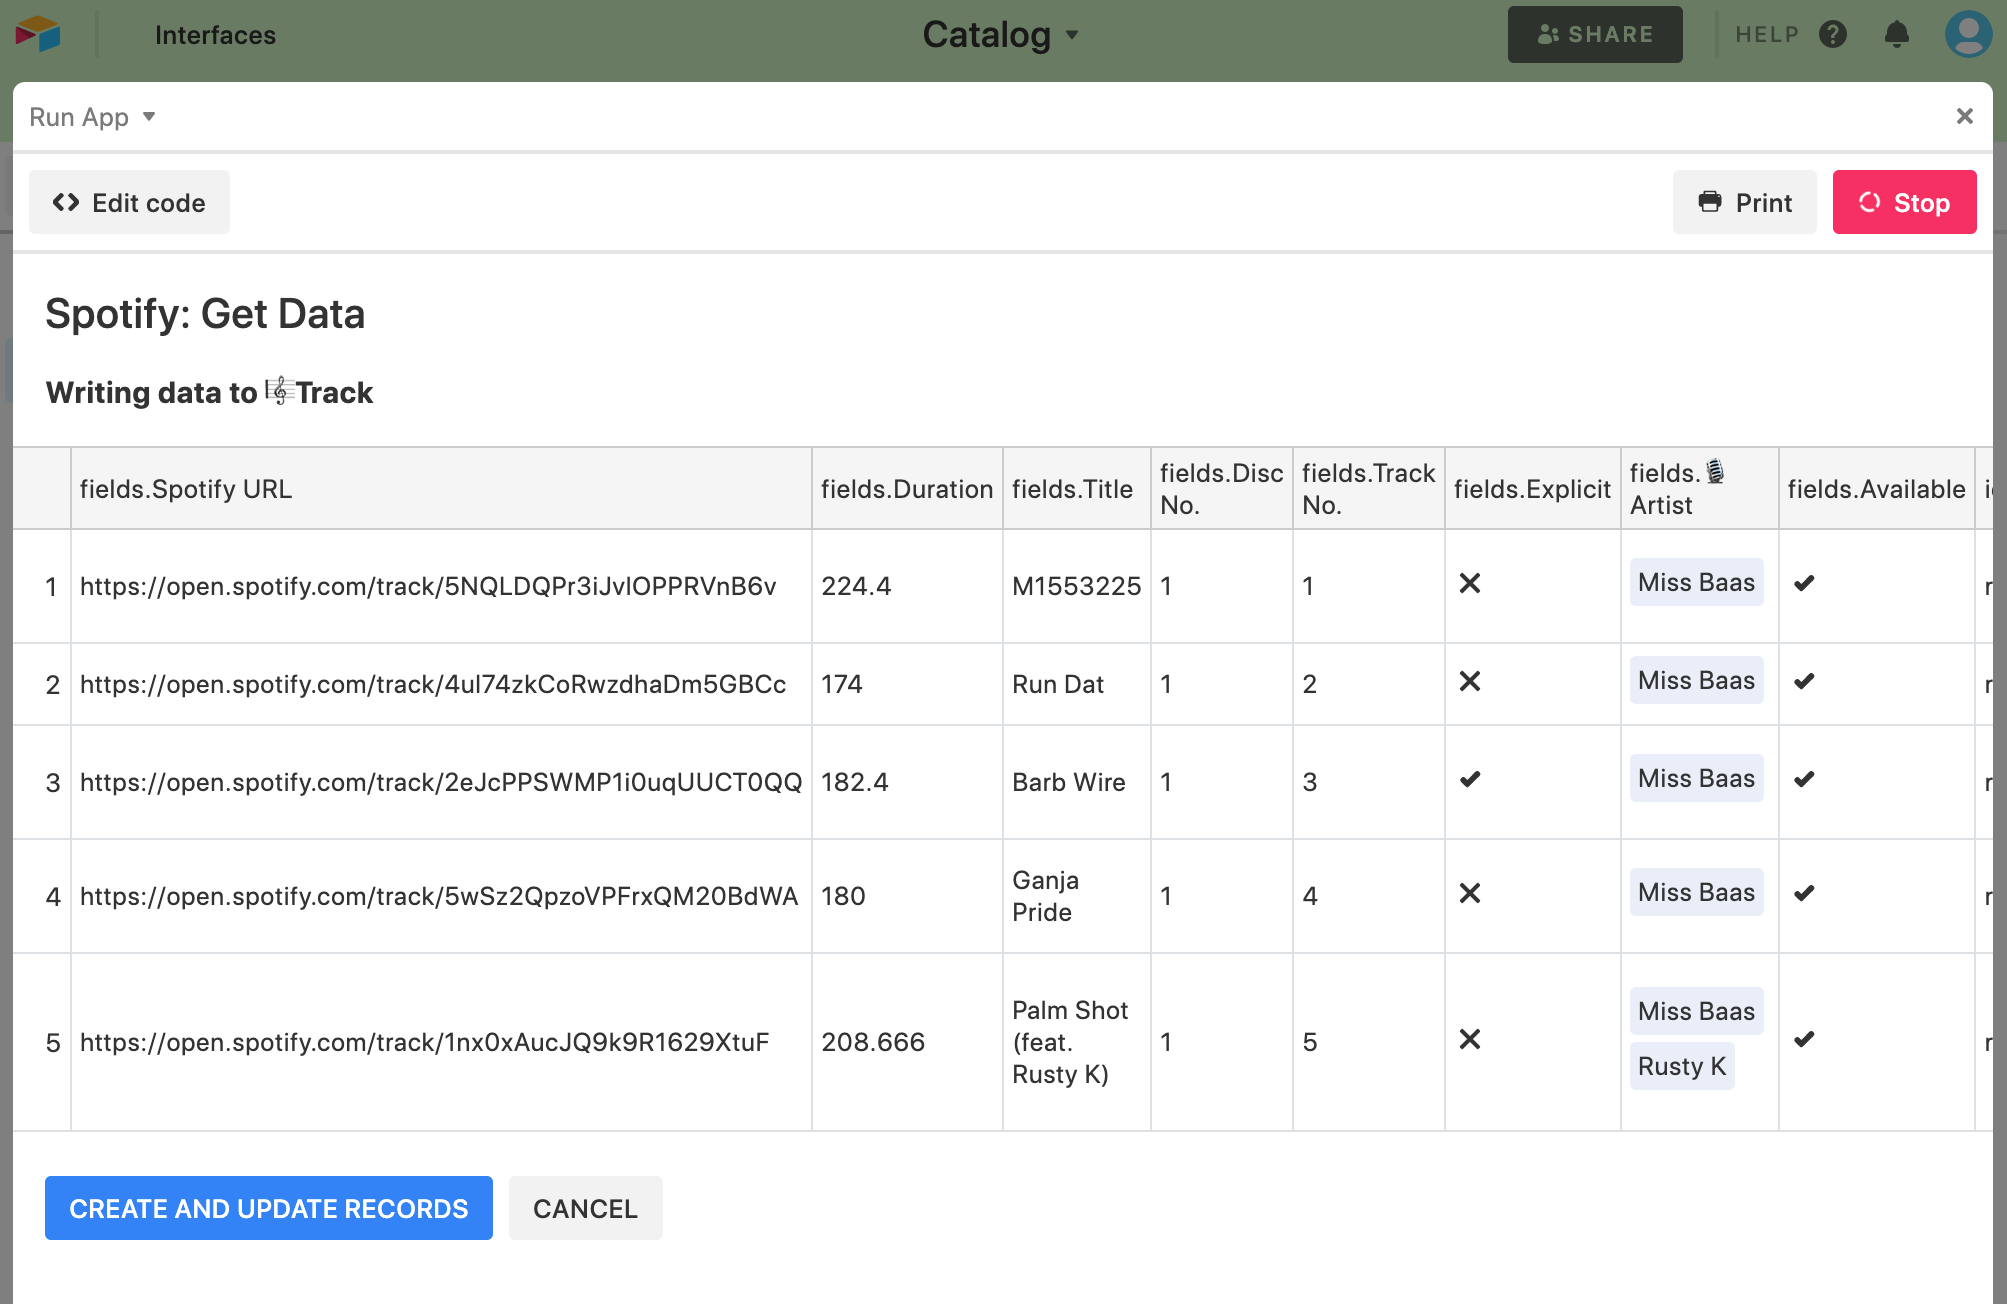2007x1304 pixels.
Task: Click Miss Baas tag in Palm Shot row
Action: [x=1696, y=1011]
